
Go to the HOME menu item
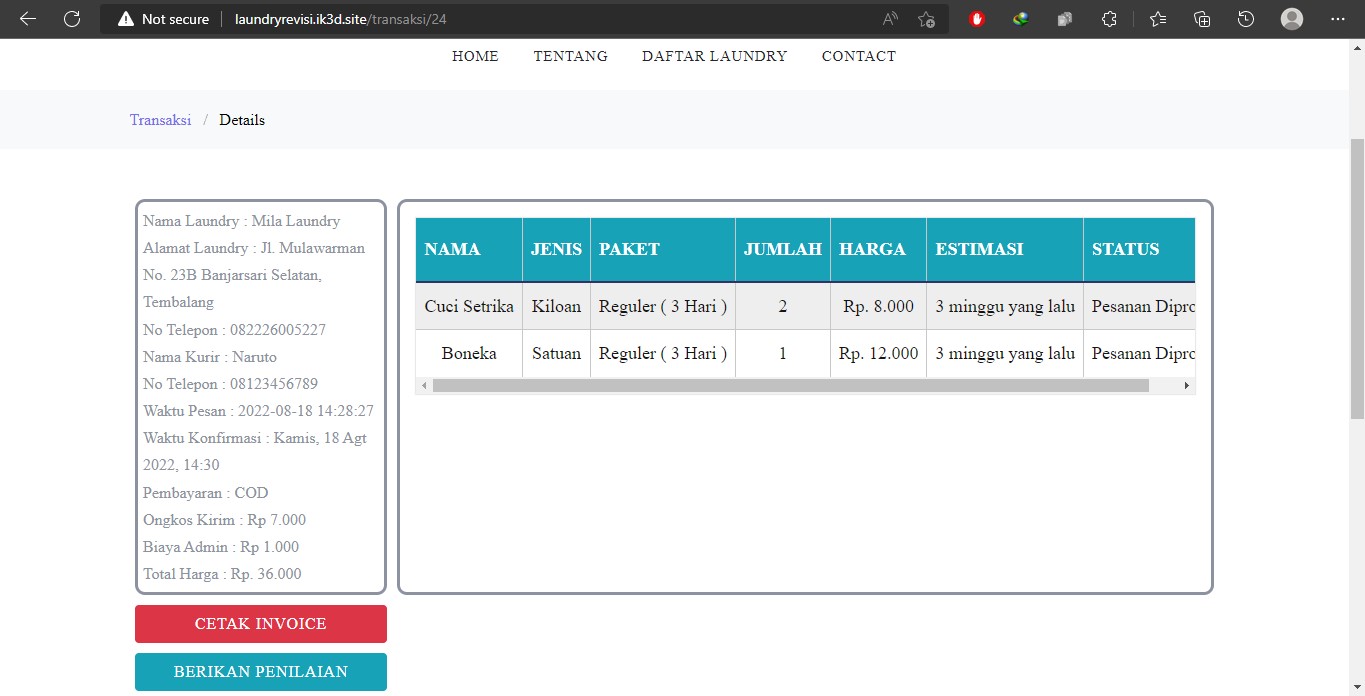pyautogui.click(x=475, y=56)
